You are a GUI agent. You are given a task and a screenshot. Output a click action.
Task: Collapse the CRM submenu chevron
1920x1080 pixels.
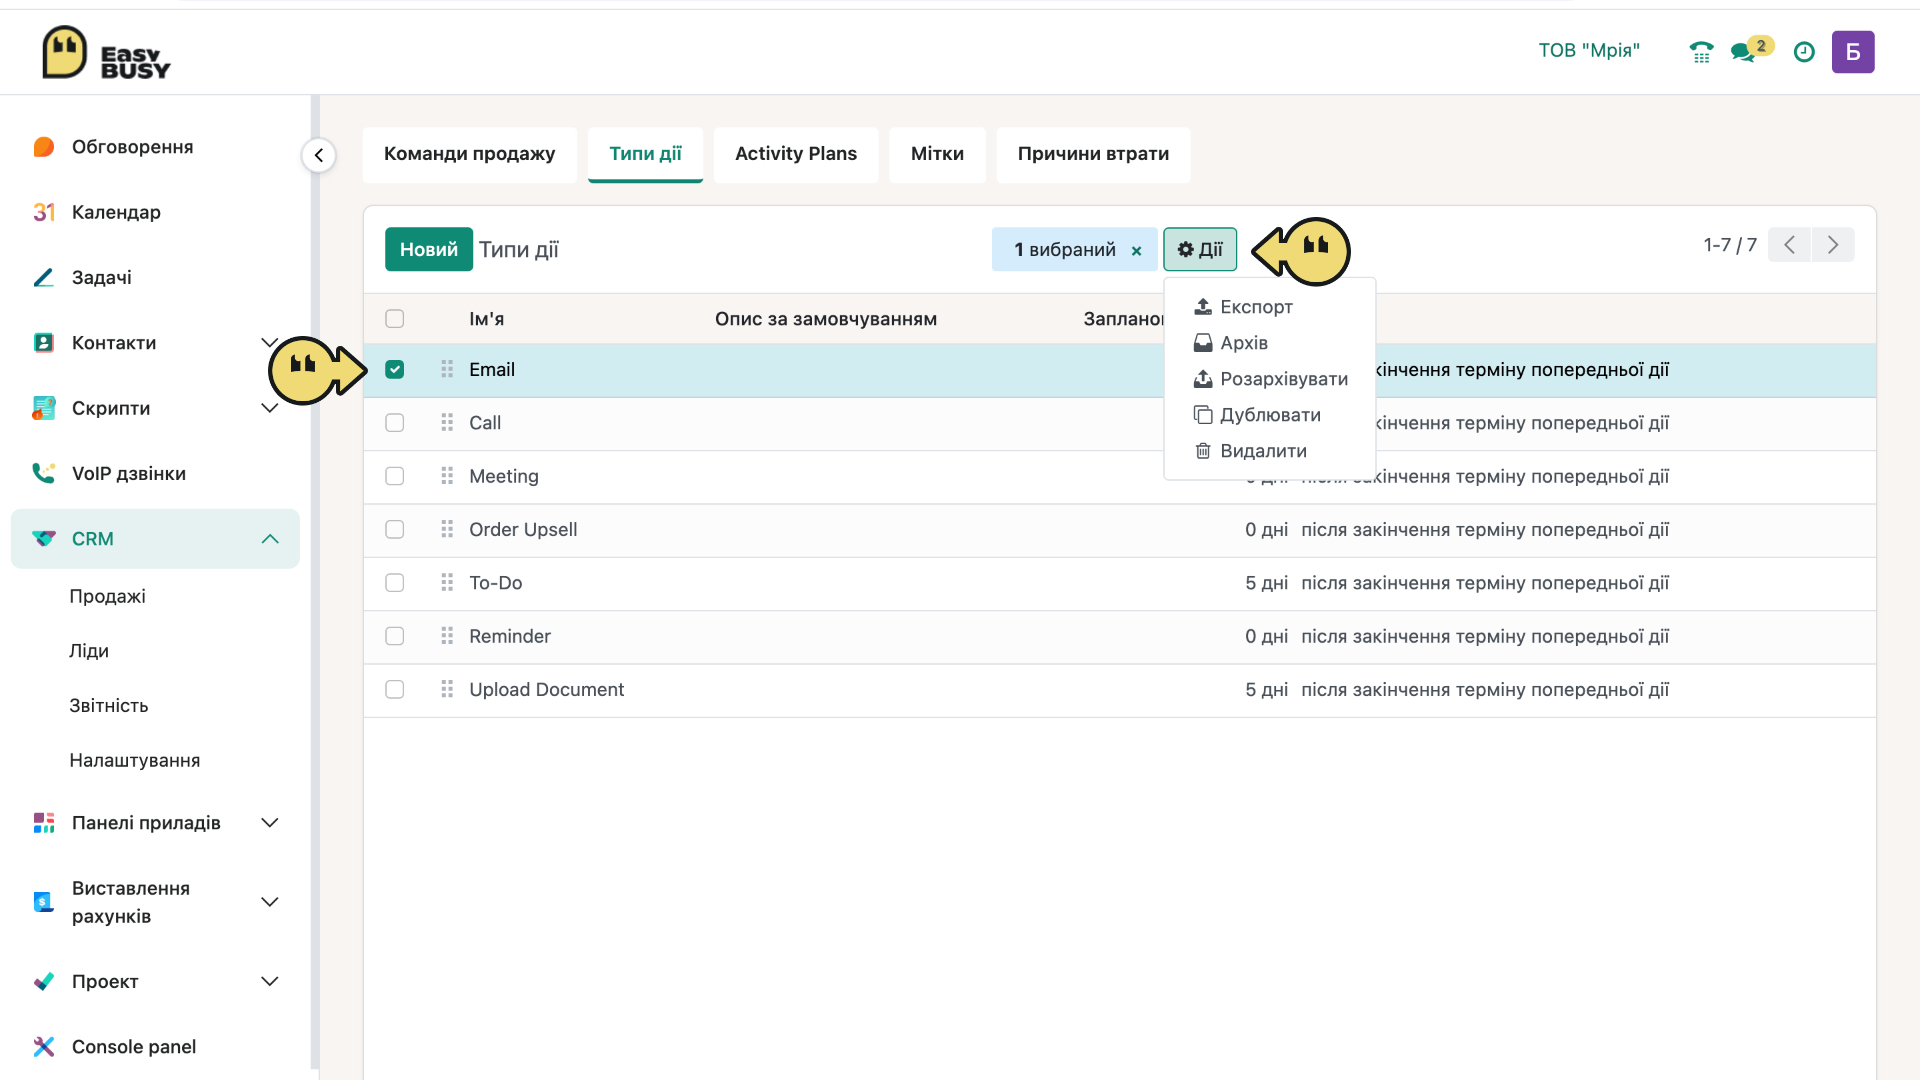click(x=269, y=539)
